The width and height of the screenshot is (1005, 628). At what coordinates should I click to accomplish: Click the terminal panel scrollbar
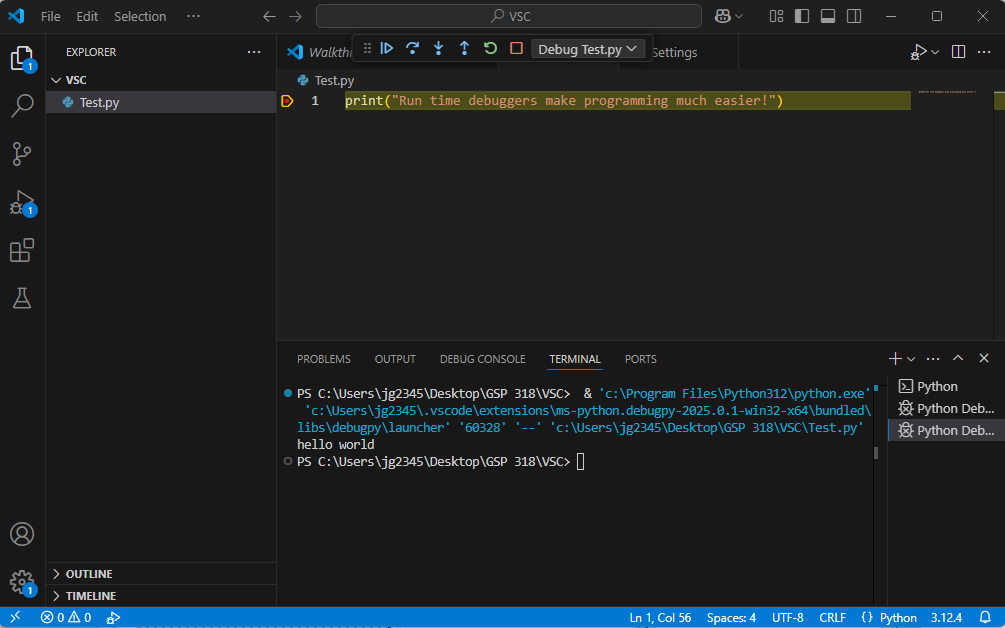876,452
